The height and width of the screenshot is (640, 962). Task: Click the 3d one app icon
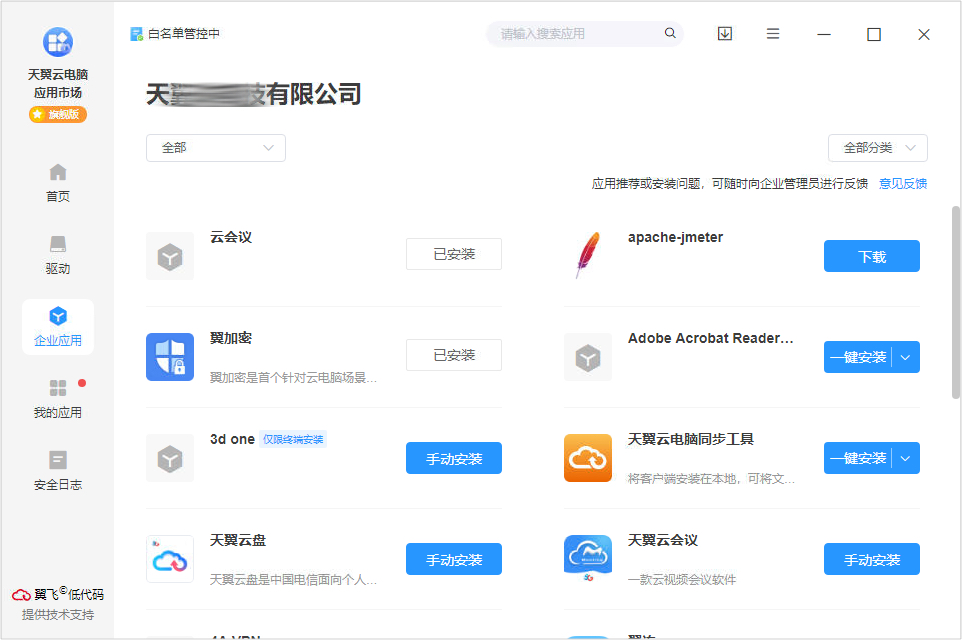click(170, 458)
